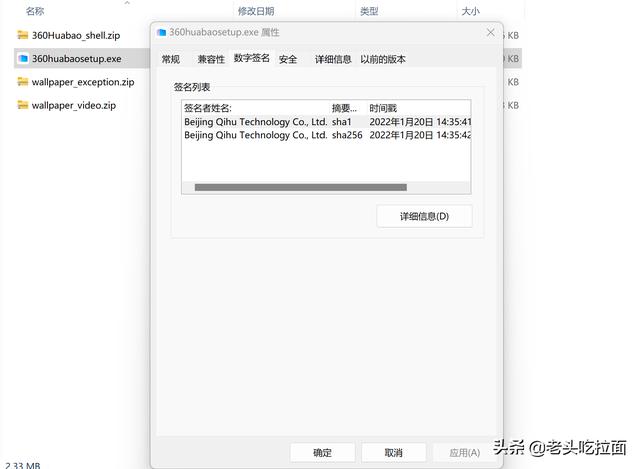Open the 数字签名 tab
The width and height of the screenshot is (640, 469).
click(251, 58)
